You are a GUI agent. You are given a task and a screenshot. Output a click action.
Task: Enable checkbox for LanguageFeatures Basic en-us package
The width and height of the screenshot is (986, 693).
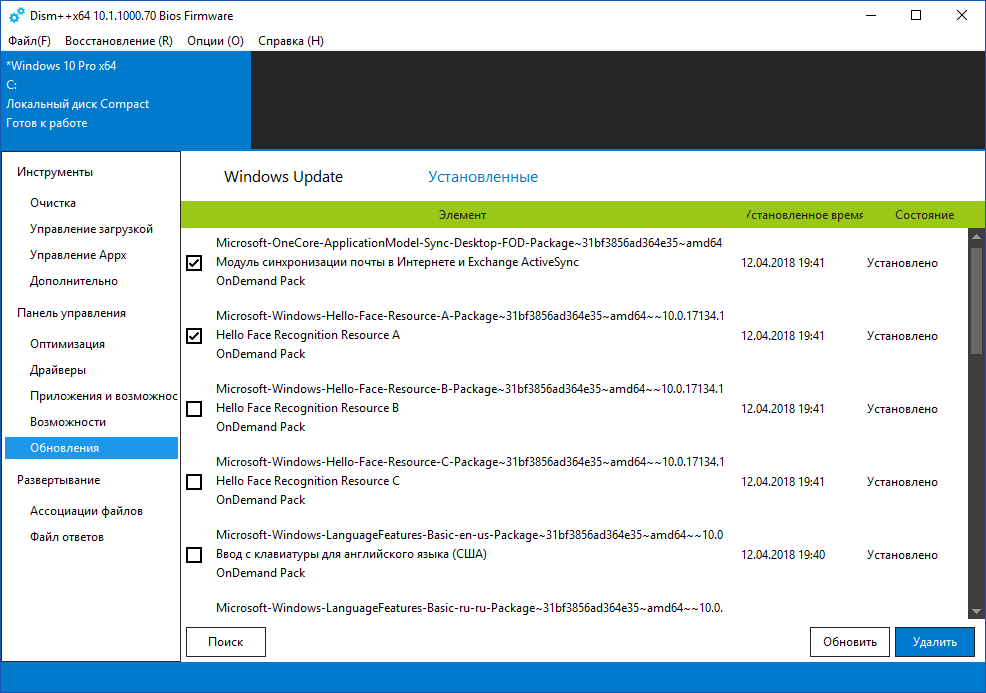click(194, 555)
